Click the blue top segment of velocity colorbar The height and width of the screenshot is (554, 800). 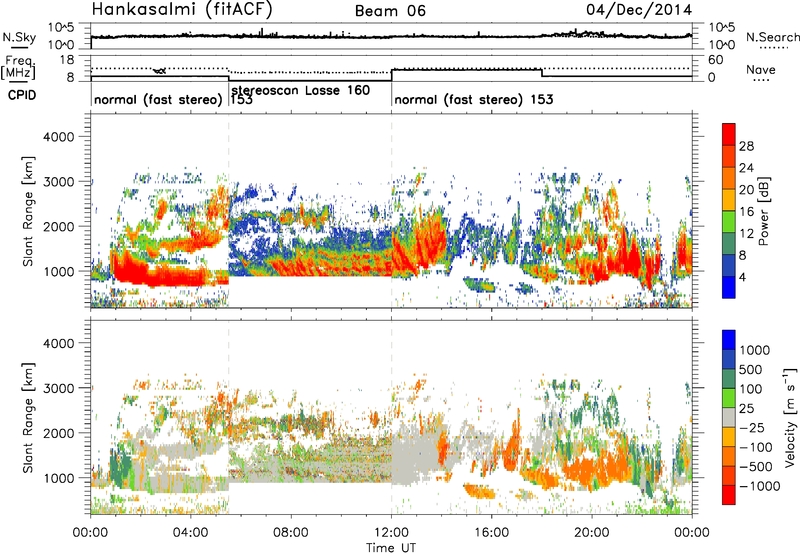point(729,340)
